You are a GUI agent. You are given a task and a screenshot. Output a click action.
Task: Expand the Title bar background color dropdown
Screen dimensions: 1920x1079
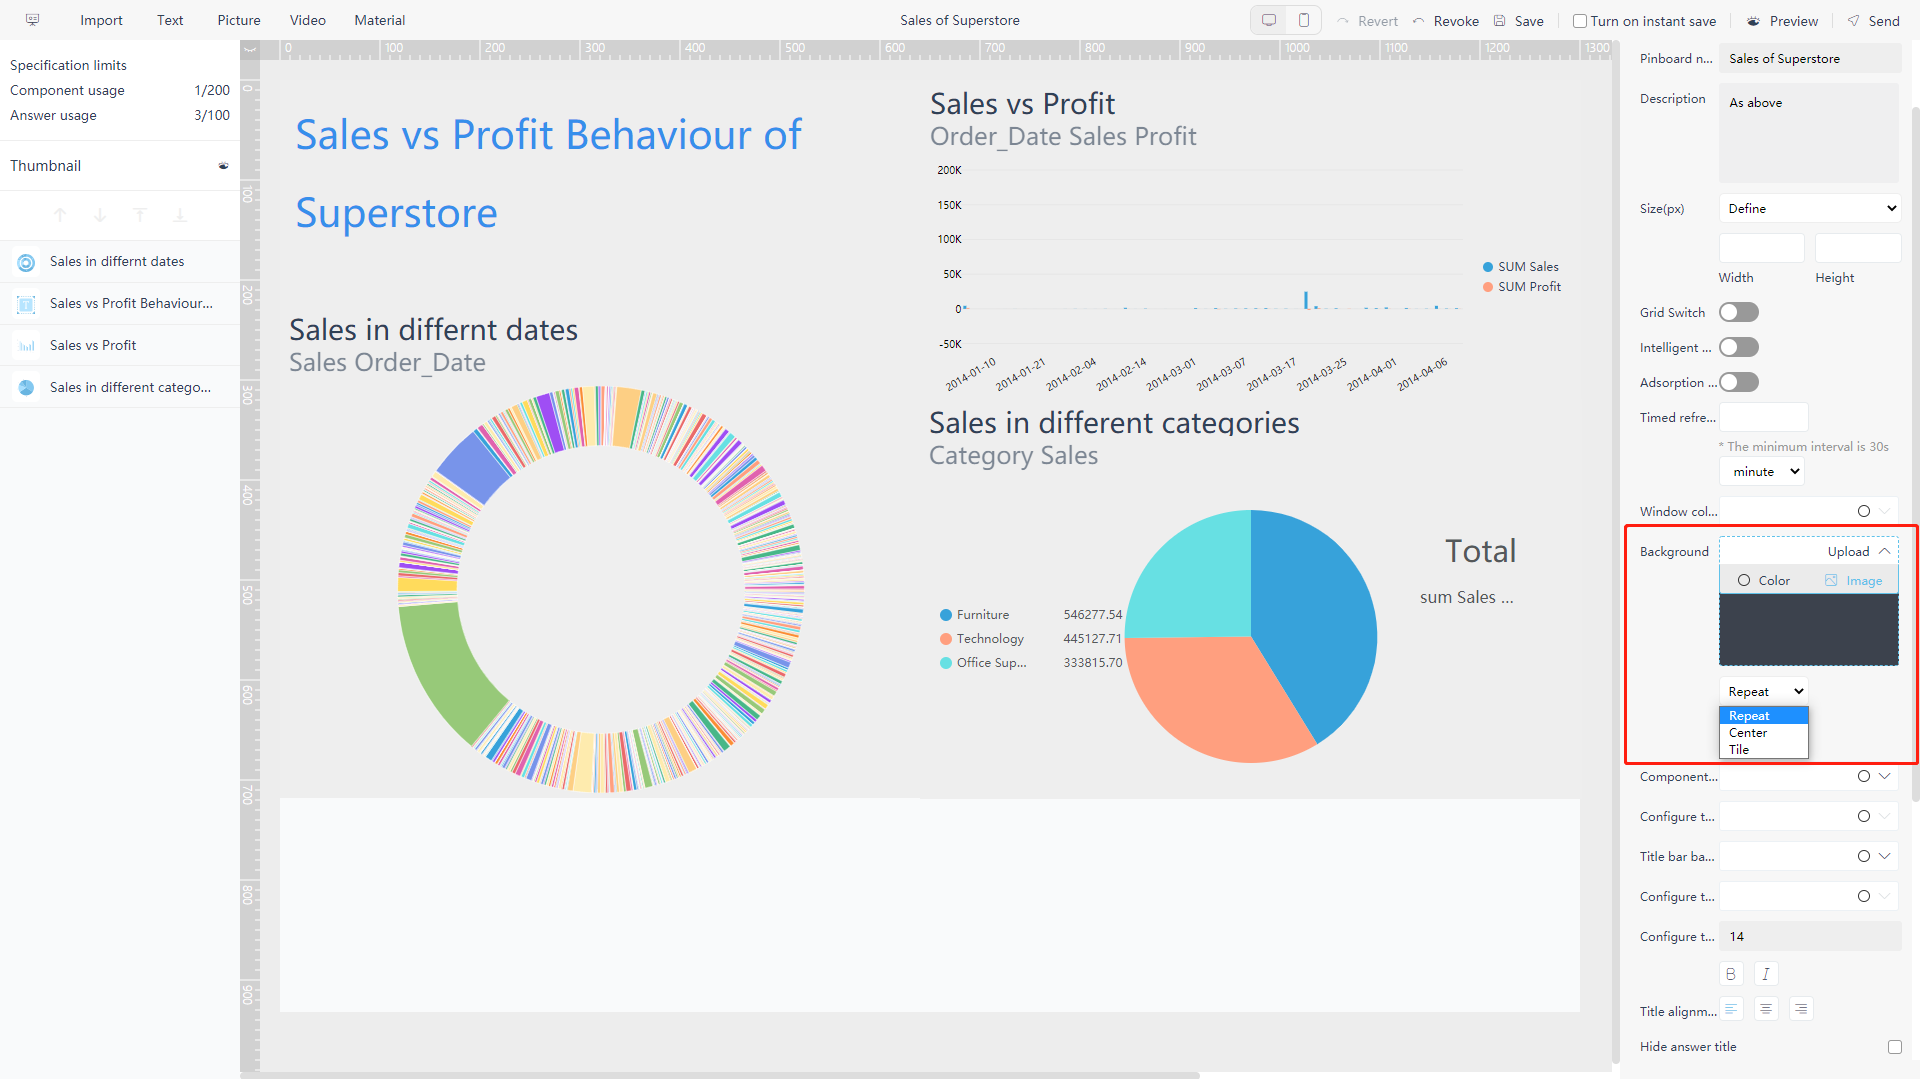(1885, 856)
